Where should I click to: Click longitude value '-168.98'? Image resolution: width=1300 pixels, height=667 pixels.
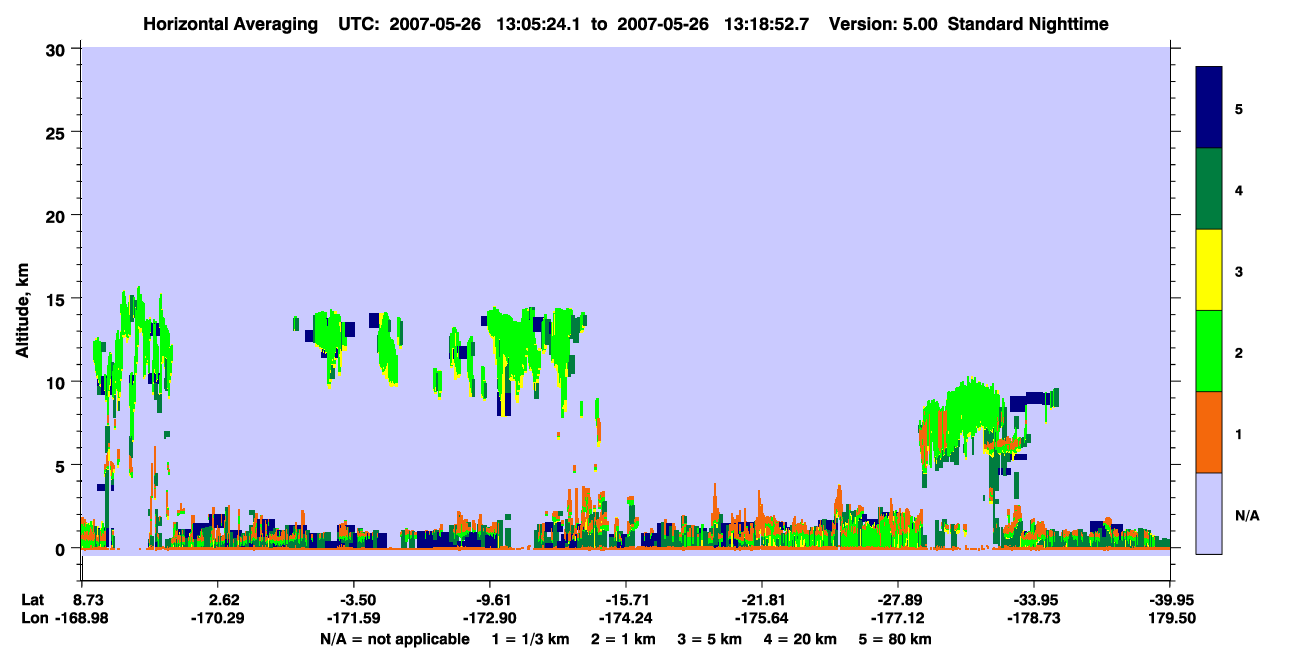[81, 619]
